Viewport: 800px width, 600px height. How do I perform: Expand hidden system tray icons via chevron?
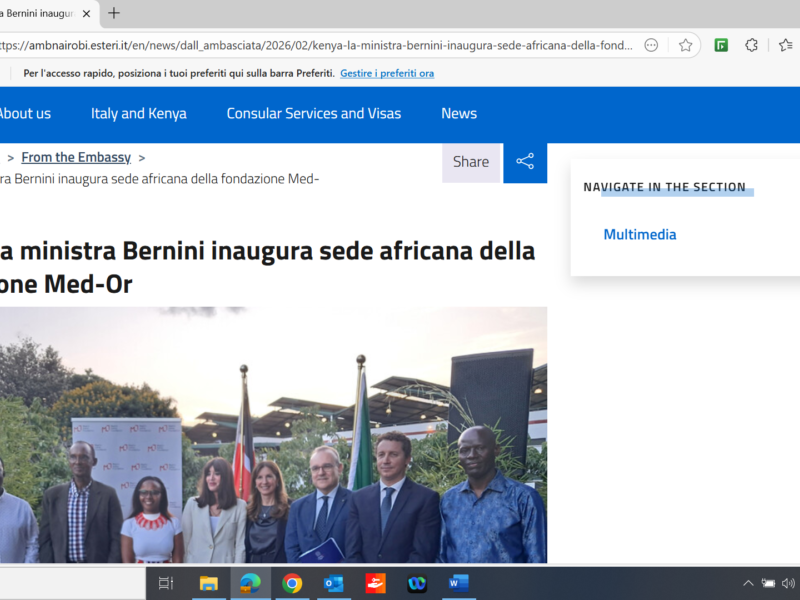coord(748,582)
